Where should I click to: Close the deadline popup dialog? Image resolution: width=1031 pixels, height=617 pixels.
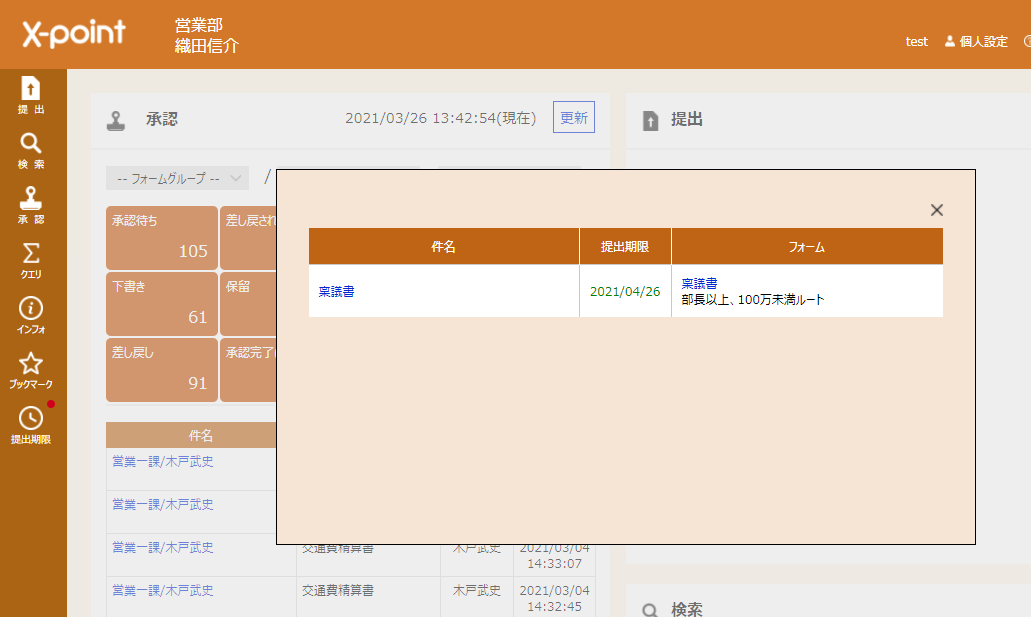coord(936,210)
